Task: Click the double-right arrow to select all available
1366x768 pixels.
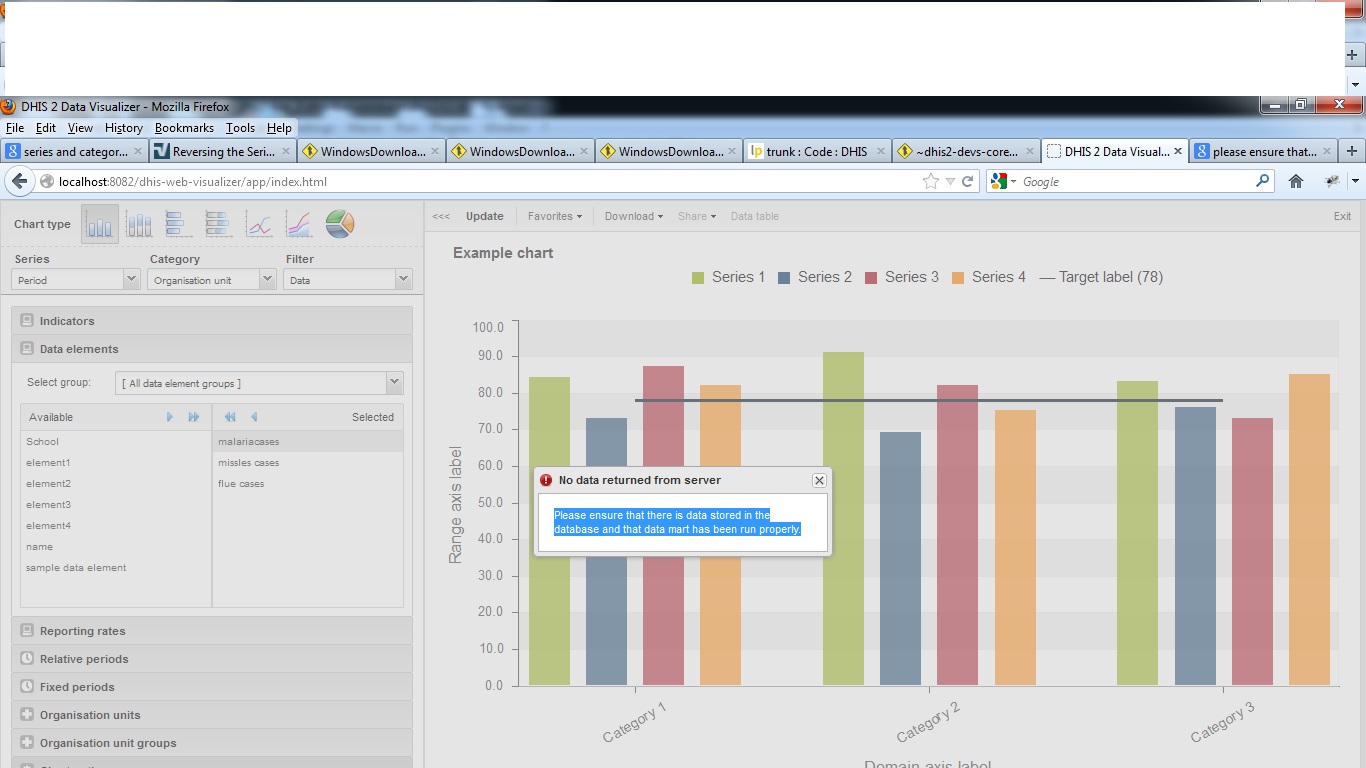Action: [194, 417]
